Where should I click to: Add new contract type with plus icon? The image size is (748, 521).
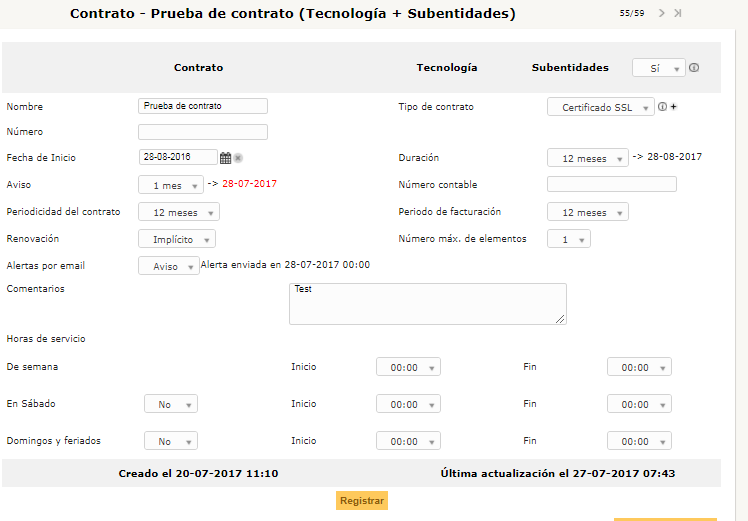674,107
